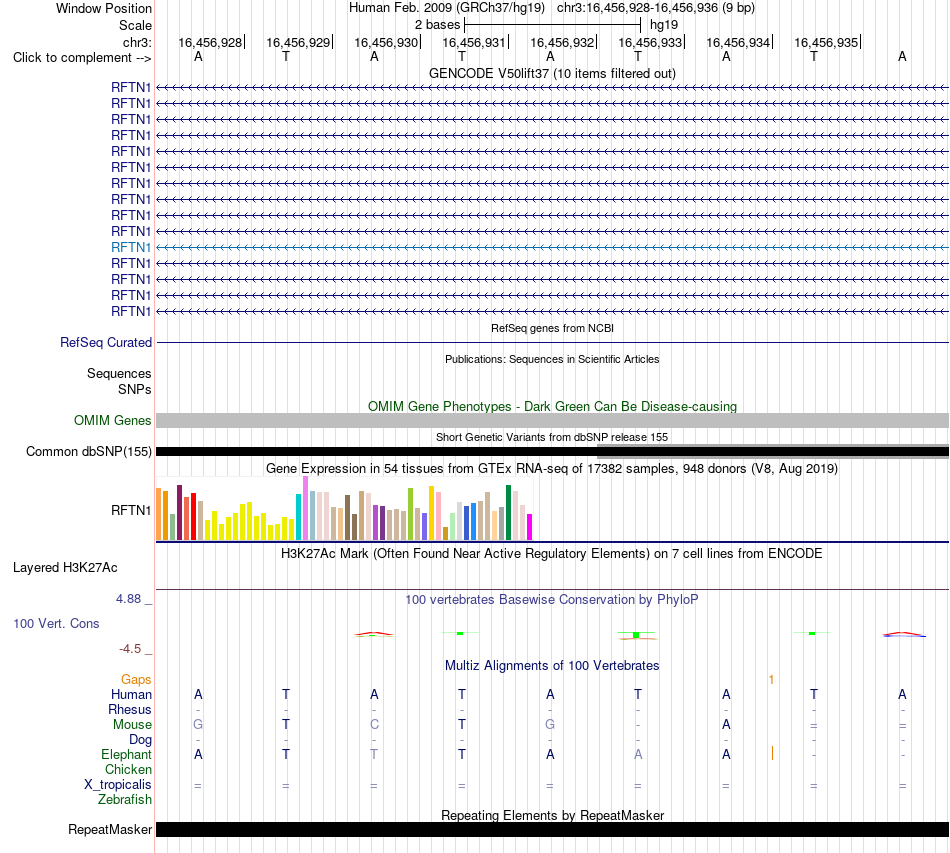Image resolution: width=950 pixels, height=853 pixels.
Task: Click the Rhesus alignment row label
Action: [x=130, y=709]
